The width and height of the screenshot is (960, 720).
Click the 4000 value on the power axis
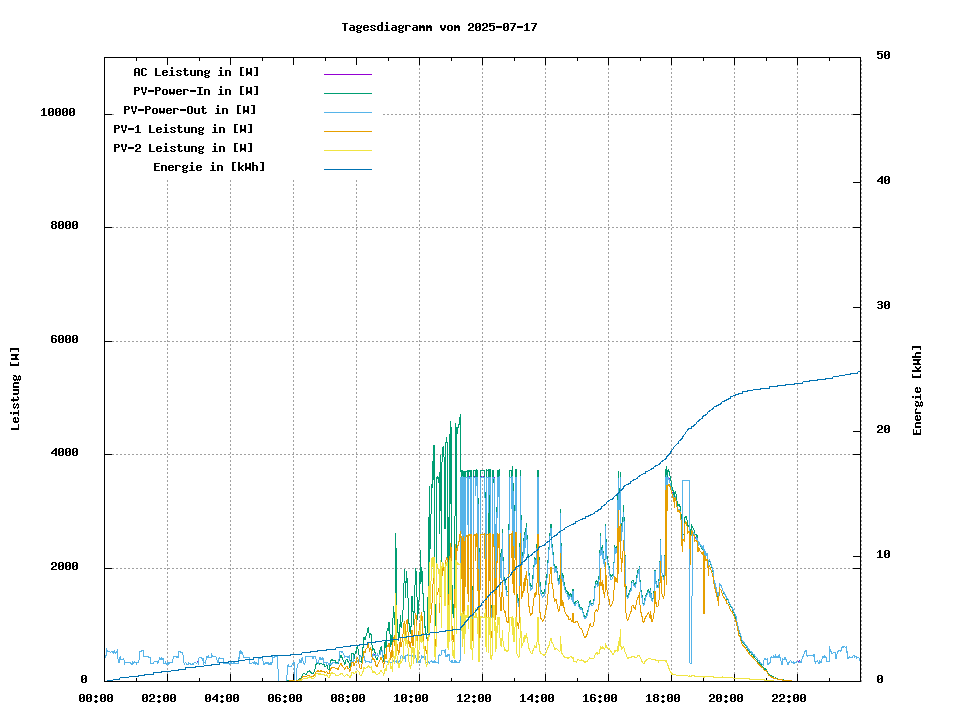click(x=64, y=454)
